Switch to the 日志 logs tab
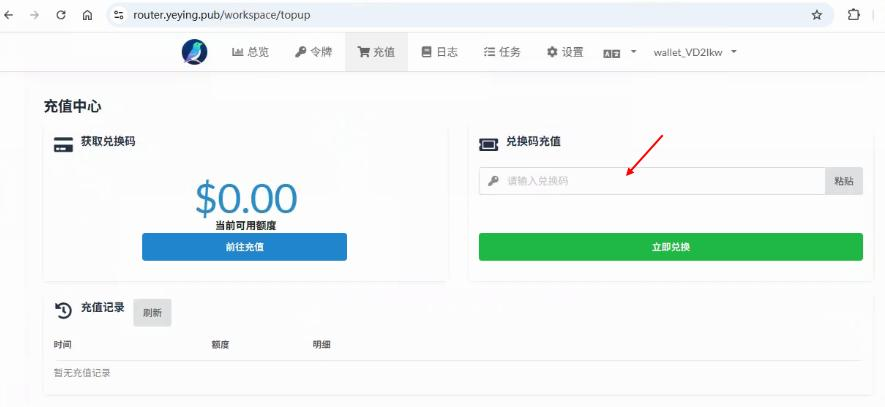This screenshot has width=885, height=407. tap(439, 52)
